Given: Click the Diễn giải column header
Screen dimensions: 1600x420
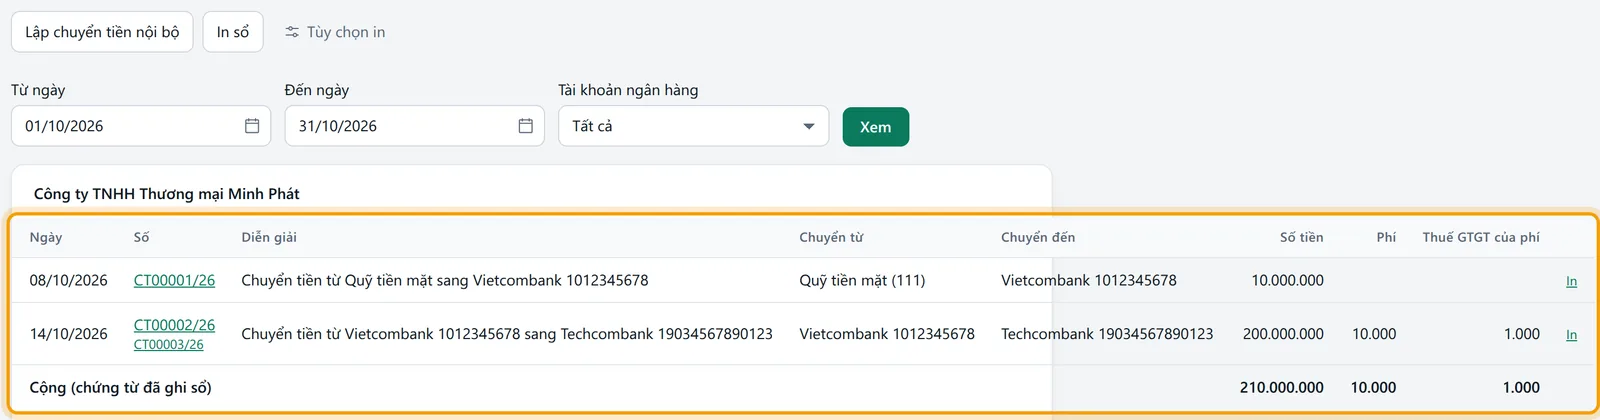Looking at the screenshot, I should (269, 237).
